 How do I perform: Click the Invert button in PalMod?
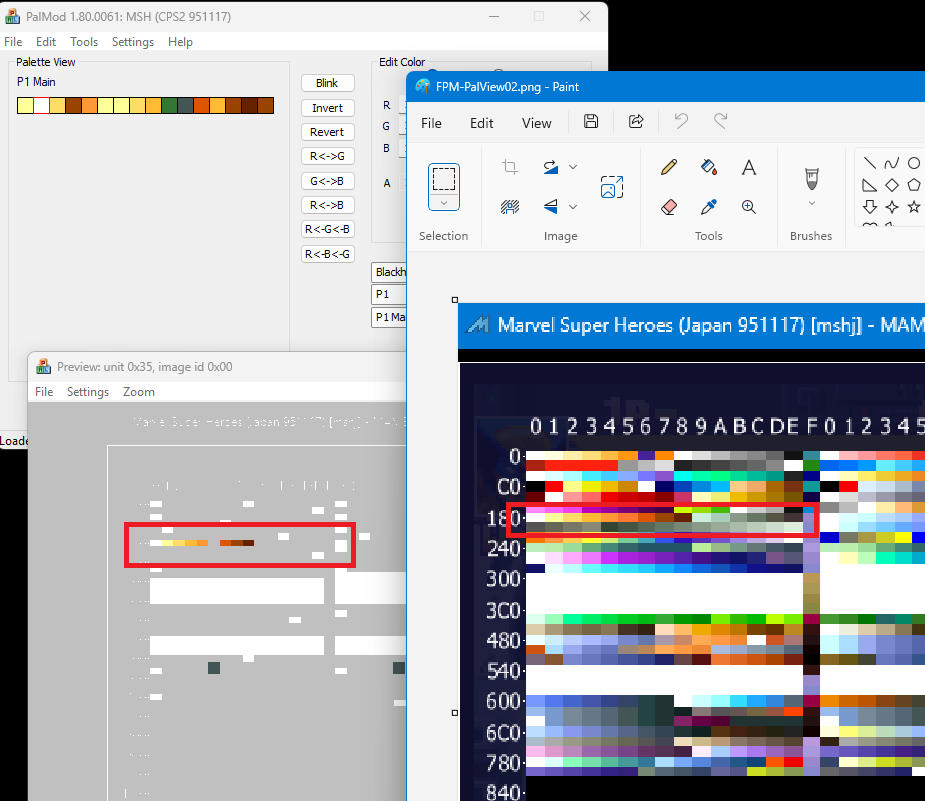327,108
